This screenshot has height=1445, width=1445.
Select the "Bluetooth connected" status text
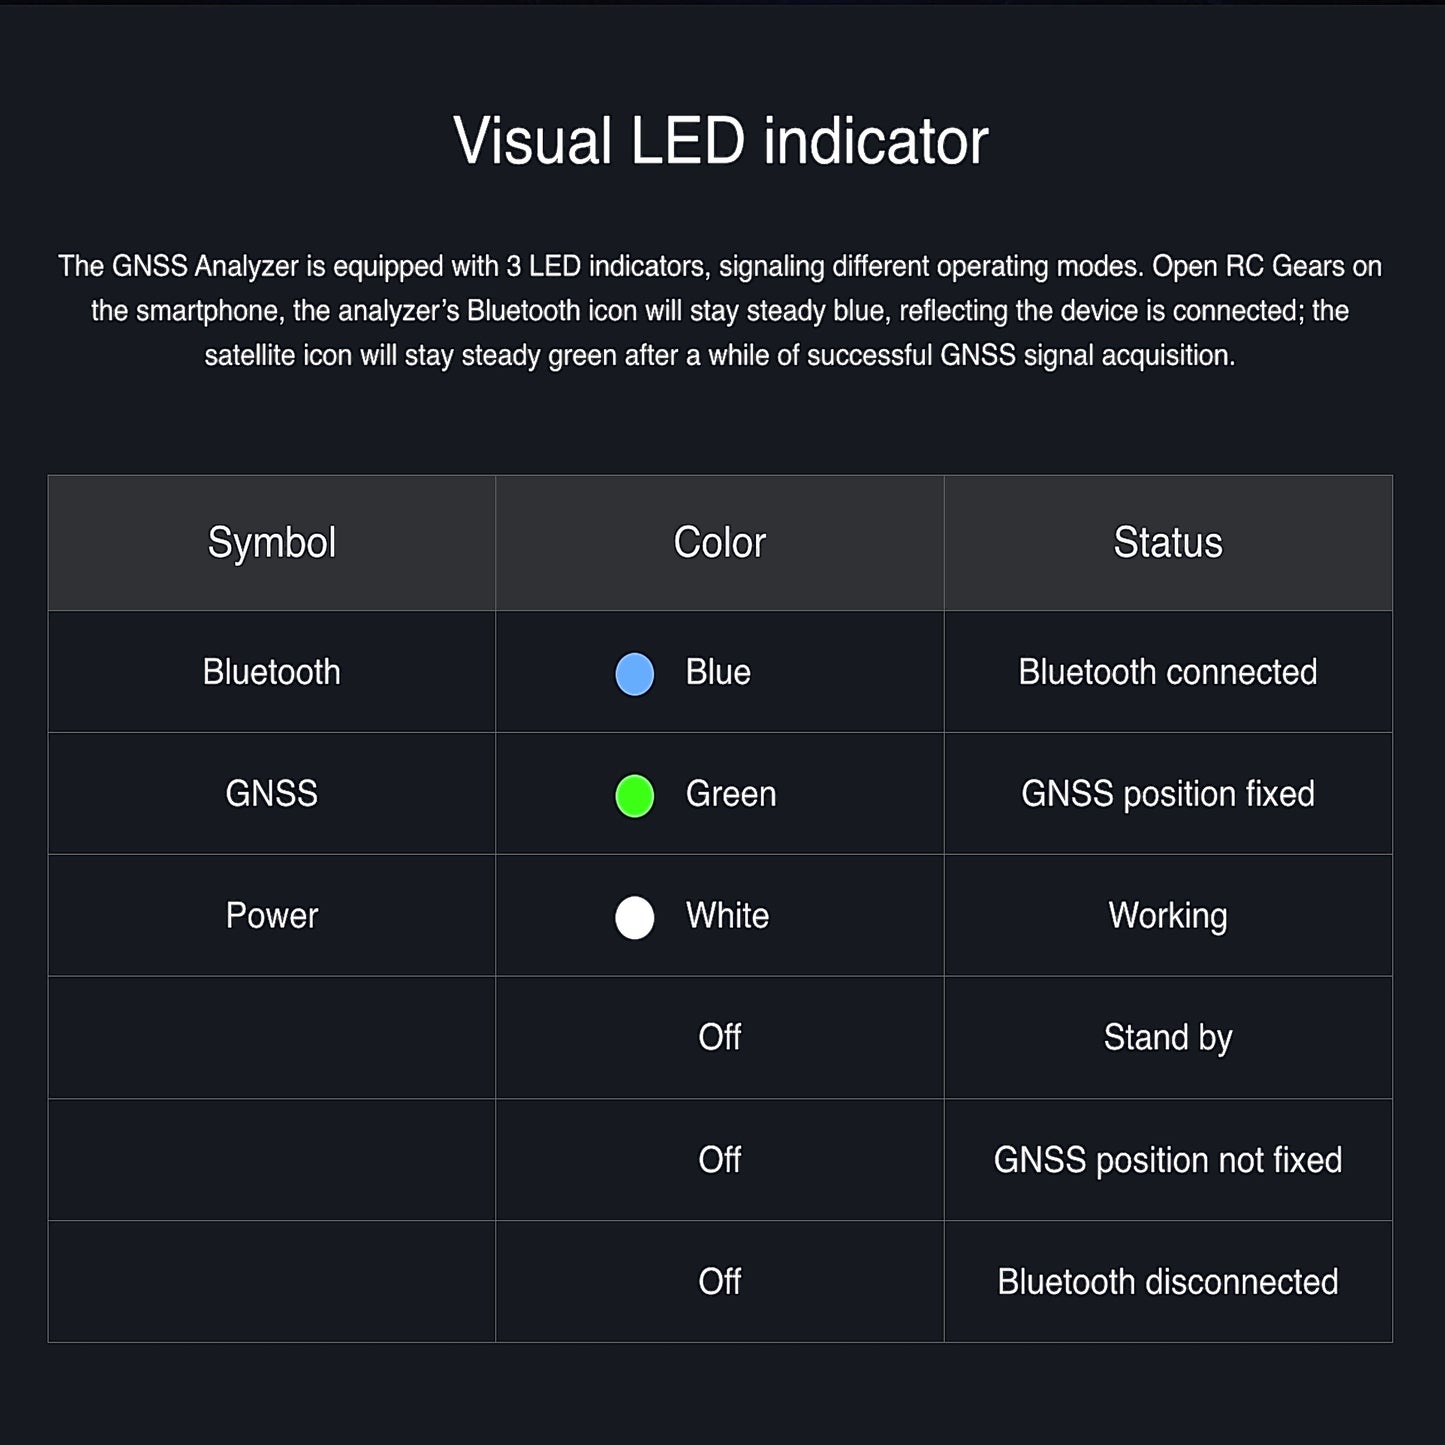point(1167,672)
